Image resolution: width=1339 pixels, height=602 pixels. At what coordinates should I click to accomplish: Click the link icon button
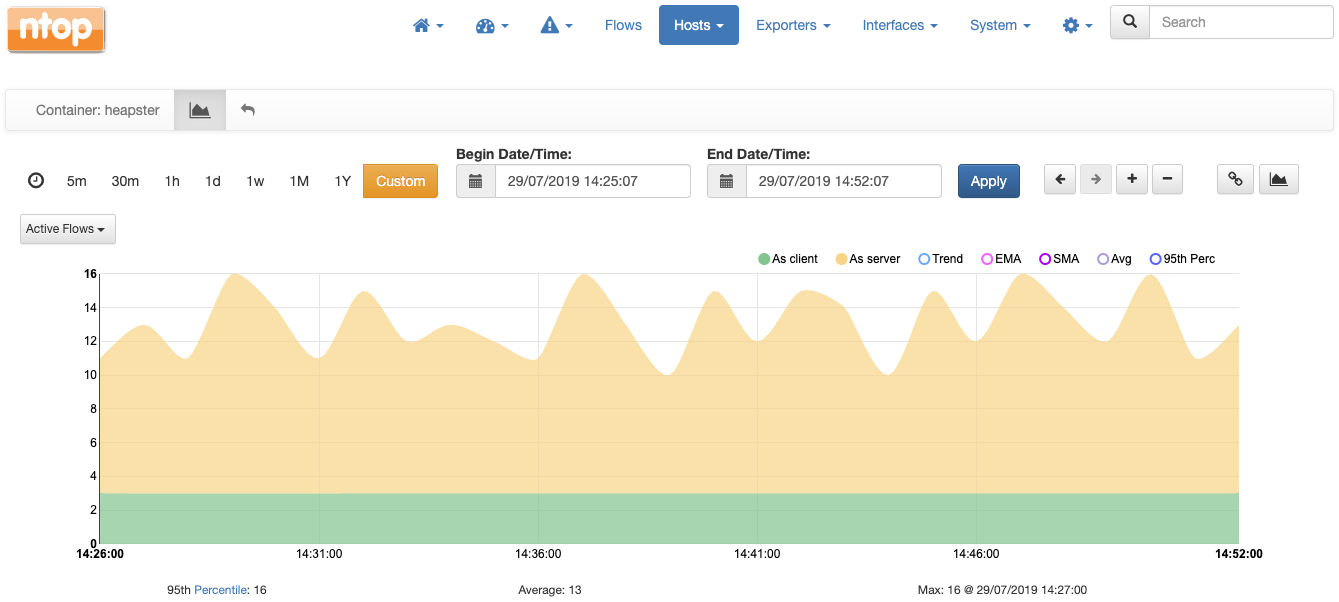(x=1236, y=179)
